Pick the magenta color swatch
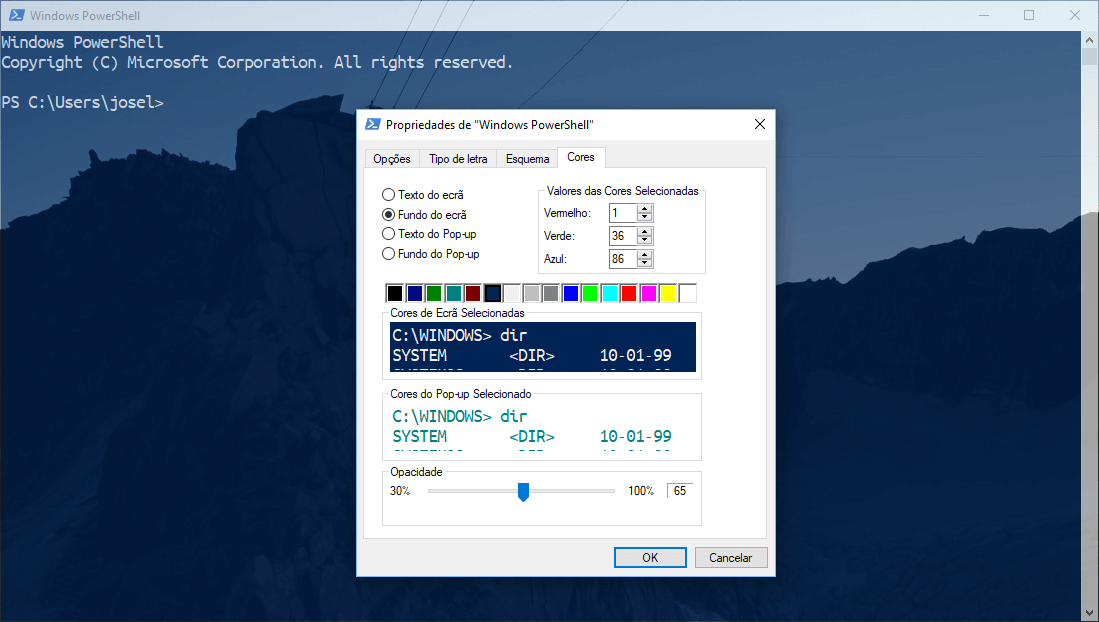 (x=648, y=293)
